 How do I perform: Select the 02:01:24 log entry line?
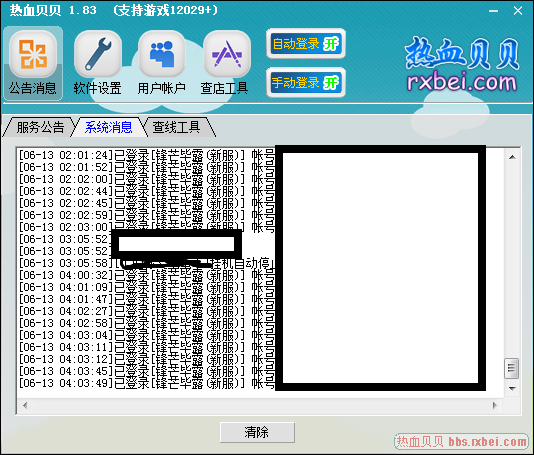[x=146, y=155]
